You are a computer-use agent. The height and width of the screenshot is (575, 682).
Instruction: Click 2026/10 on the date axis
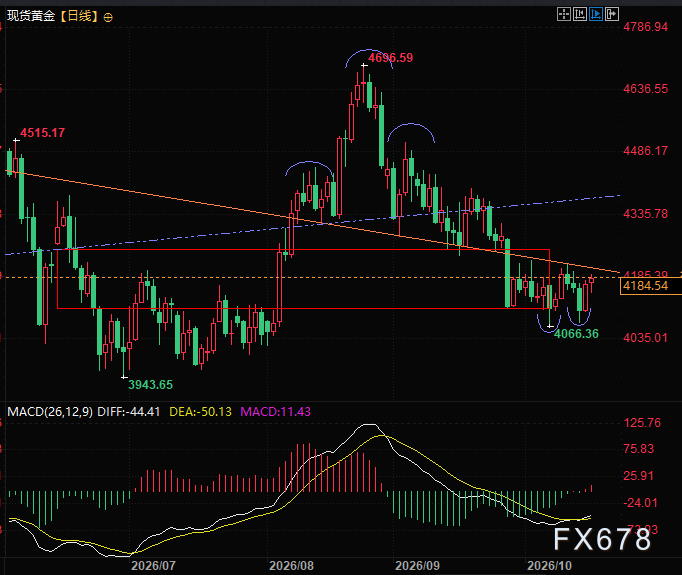click(x=549, y=565)
